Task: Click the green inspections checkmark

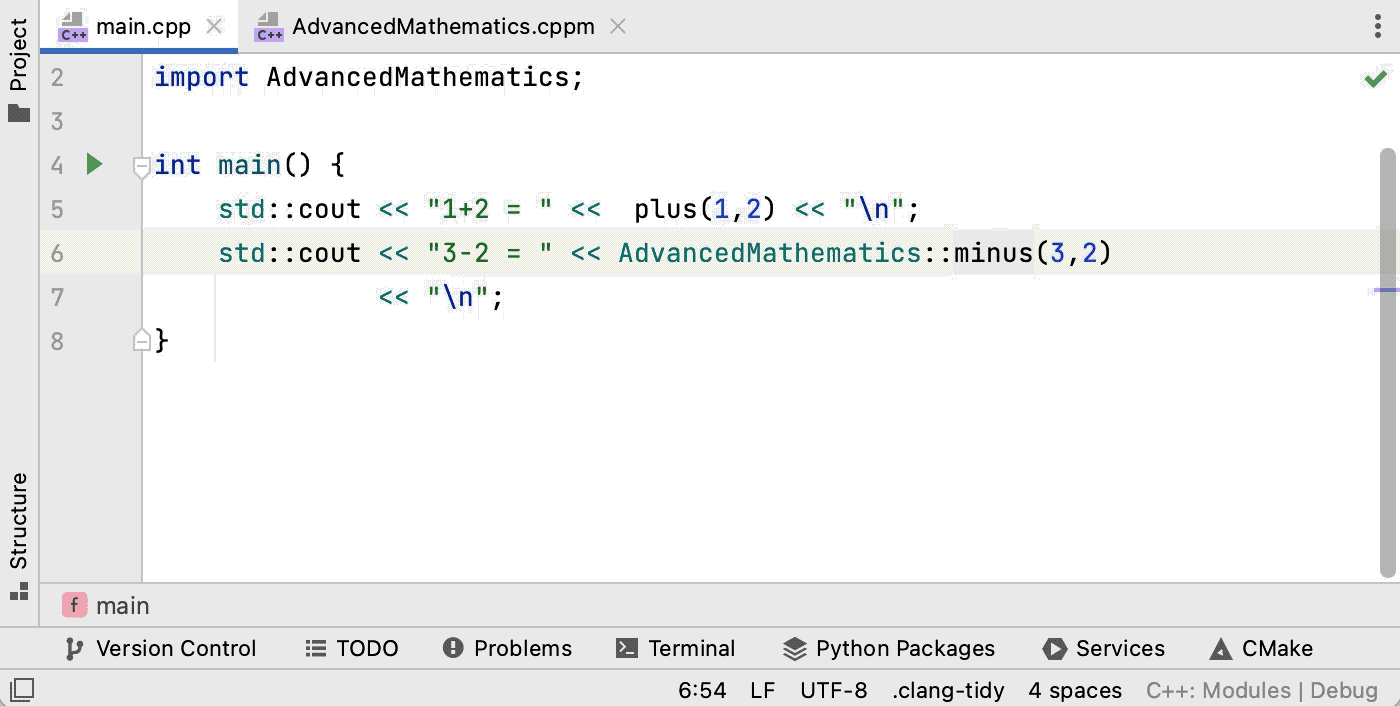Action: click(1376, 77)
